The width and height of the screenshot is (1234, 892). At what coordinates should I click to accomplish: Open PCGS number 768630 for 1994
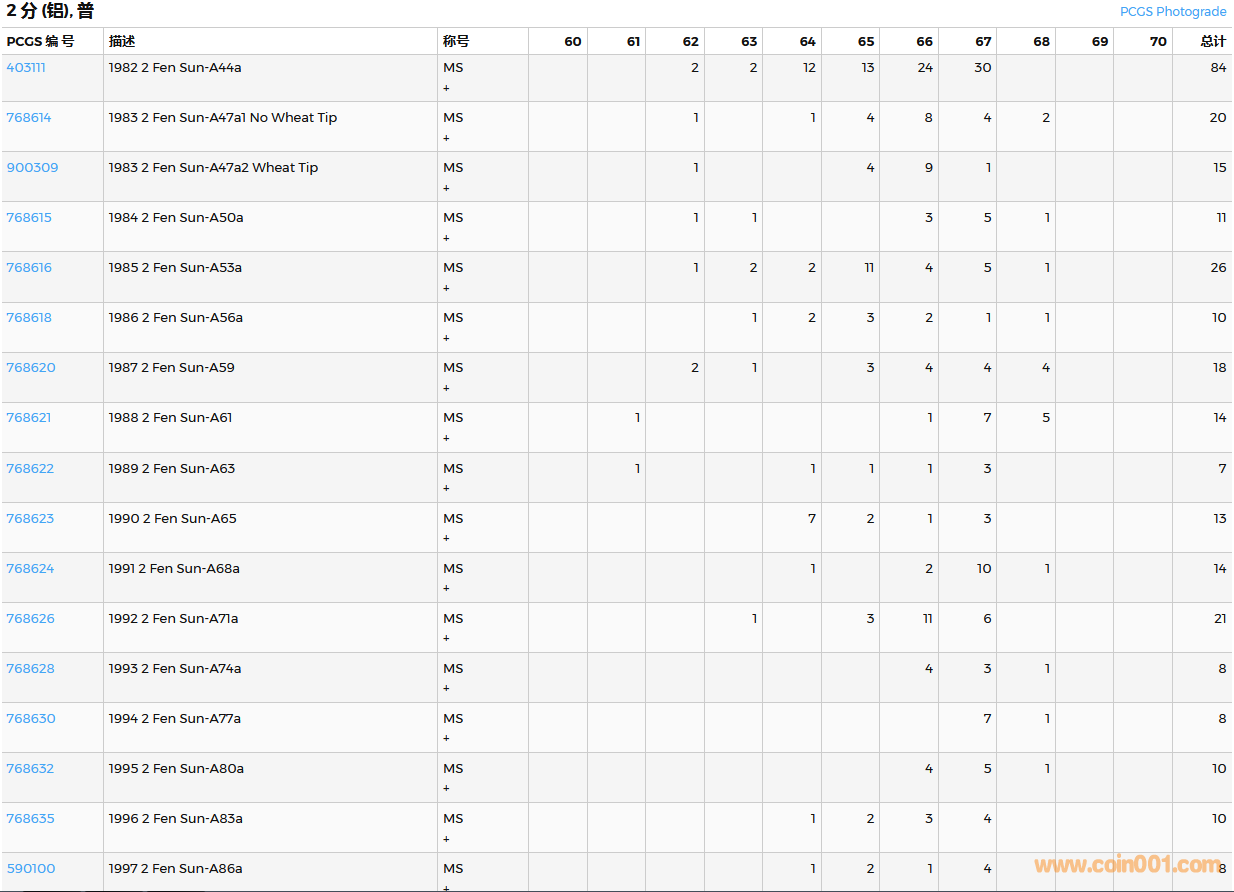pyautogui.click(x=31, y=719)
